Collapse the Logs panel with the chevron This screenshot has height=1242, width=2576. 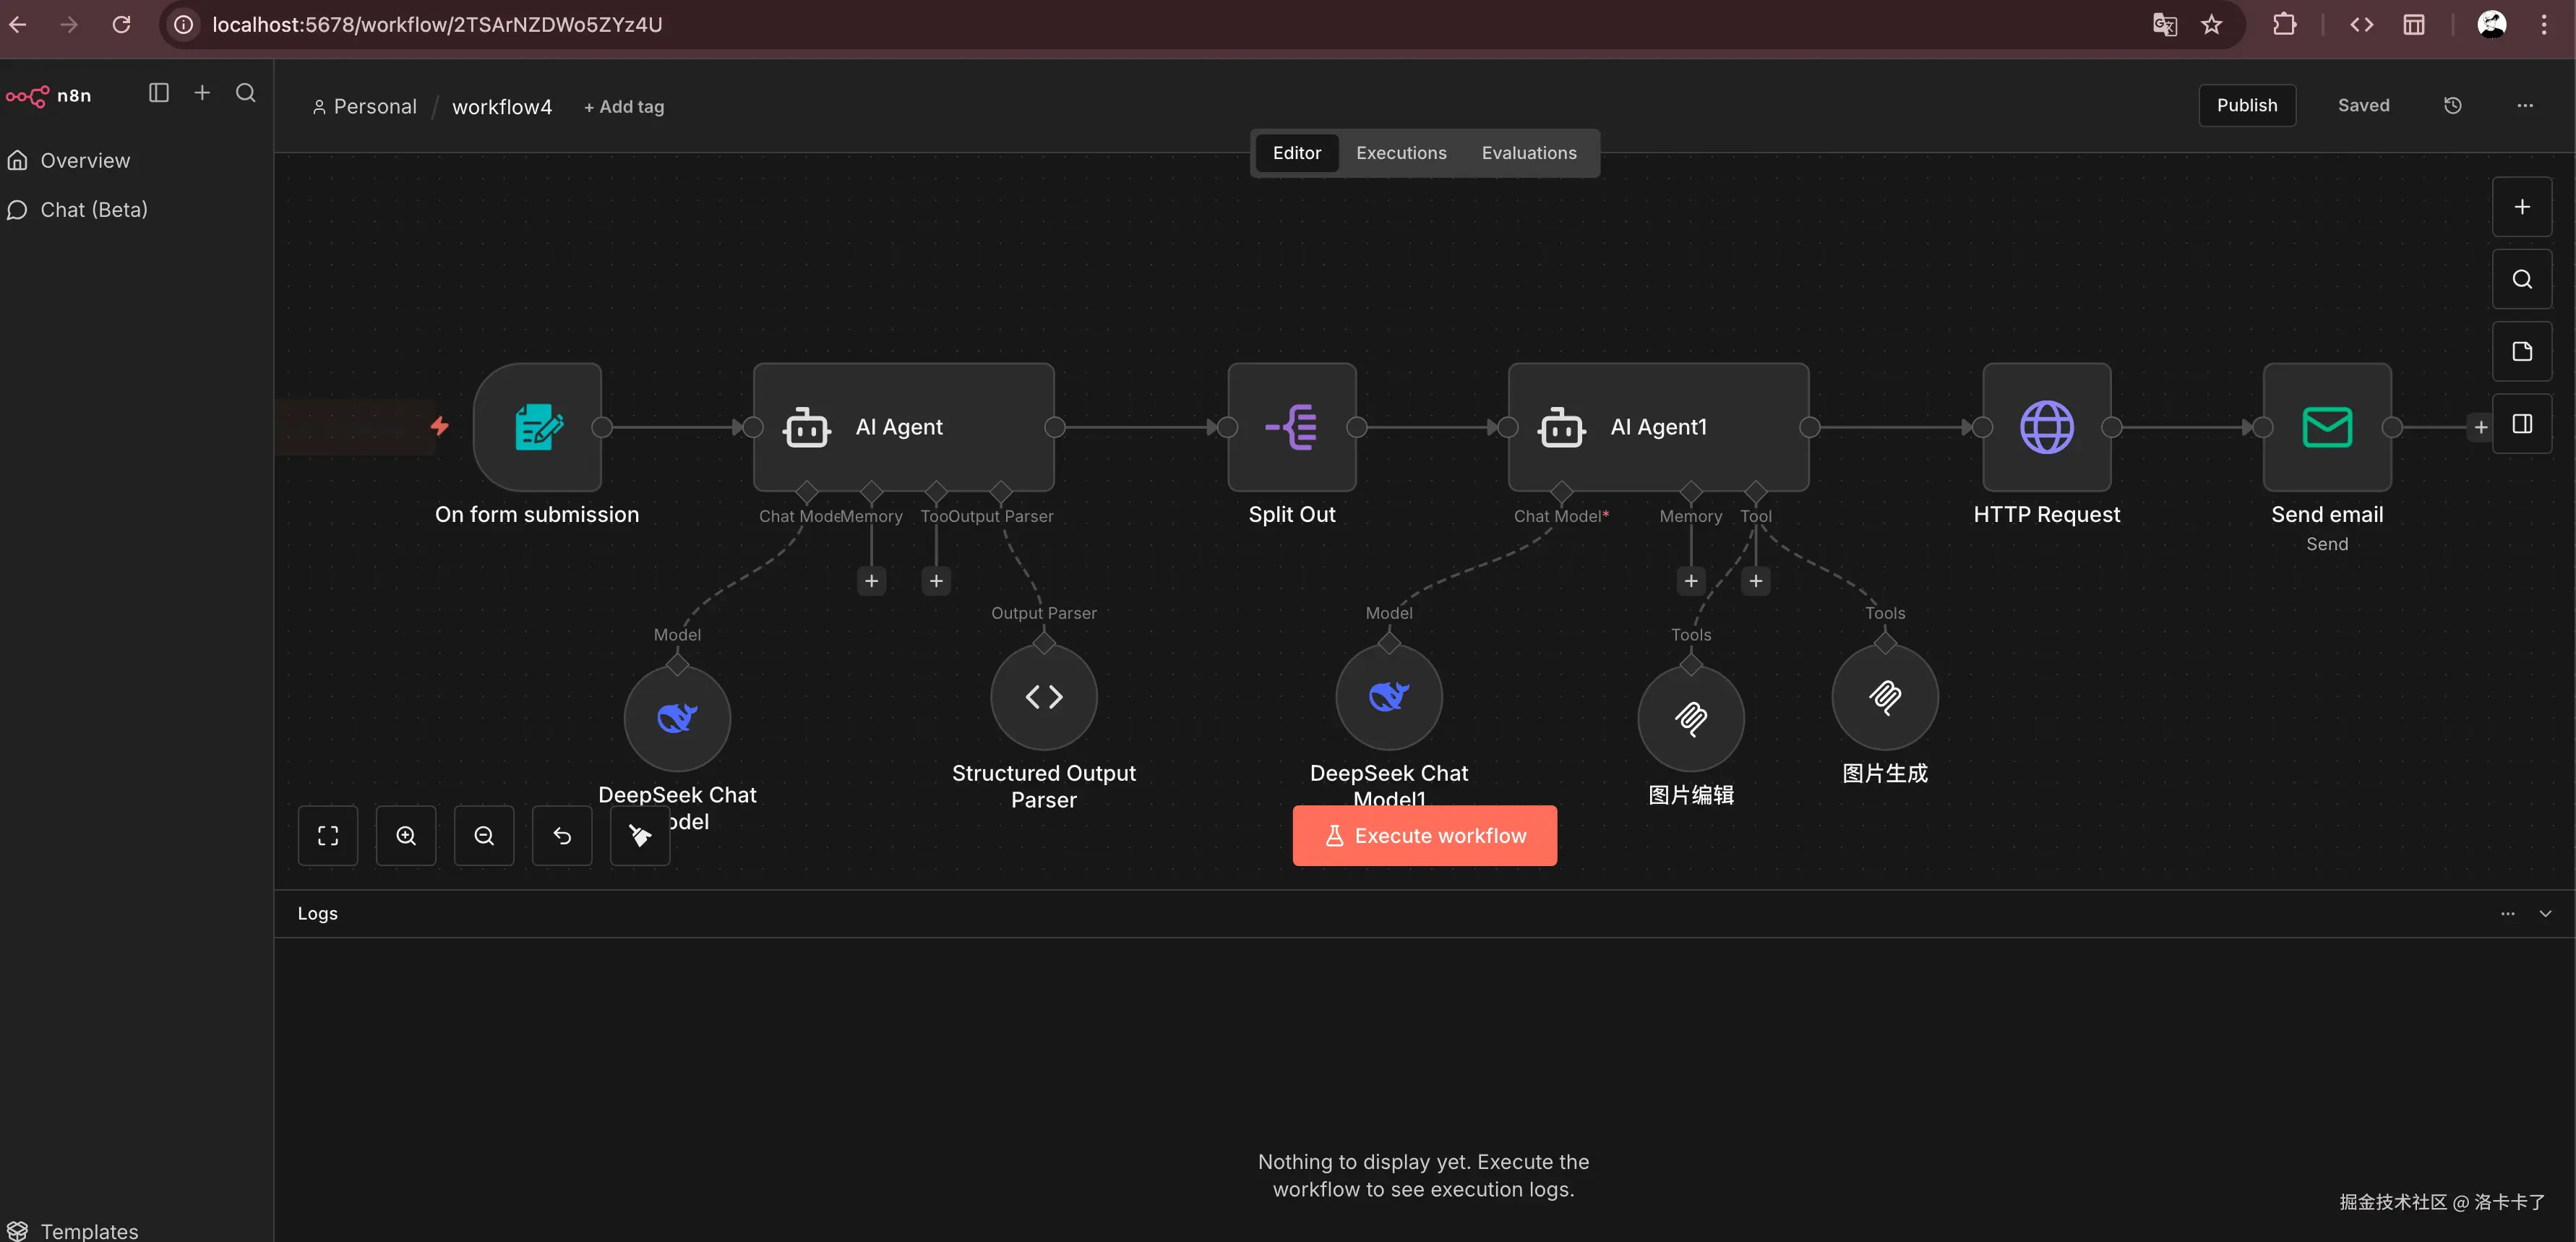click(x=2544, y=914)
